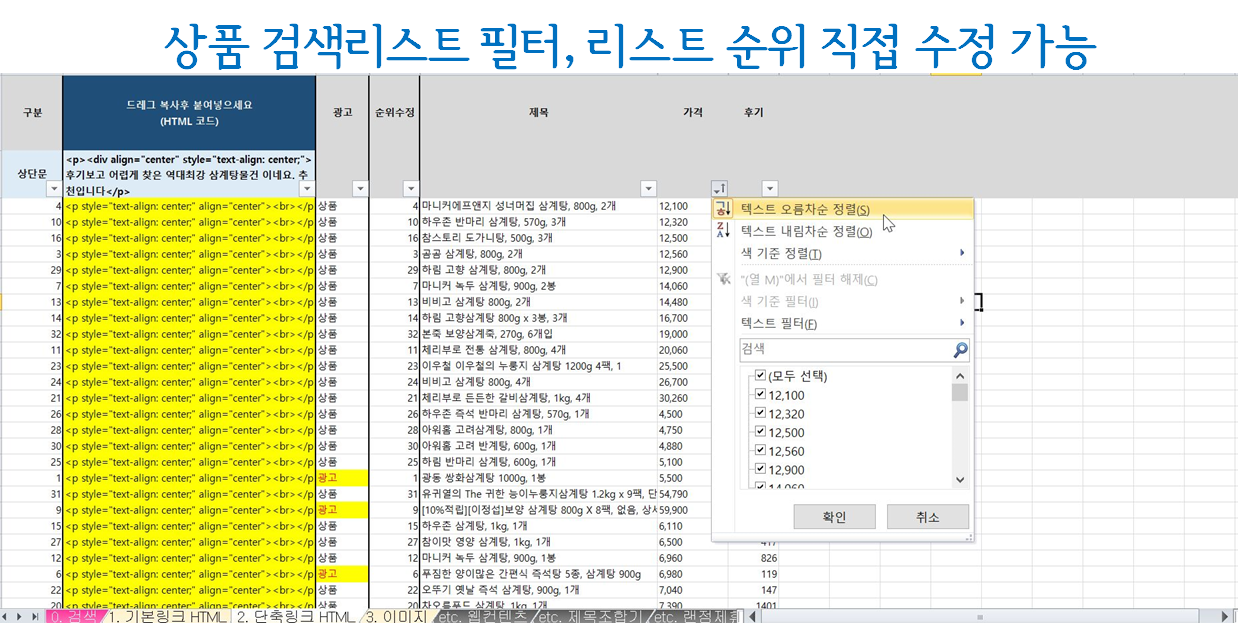Select cell 푸짐한 양이많은 간편식 즉석탕 5종
The width and height of the screenshot is (1238, 623).
[x=538, y=574]
